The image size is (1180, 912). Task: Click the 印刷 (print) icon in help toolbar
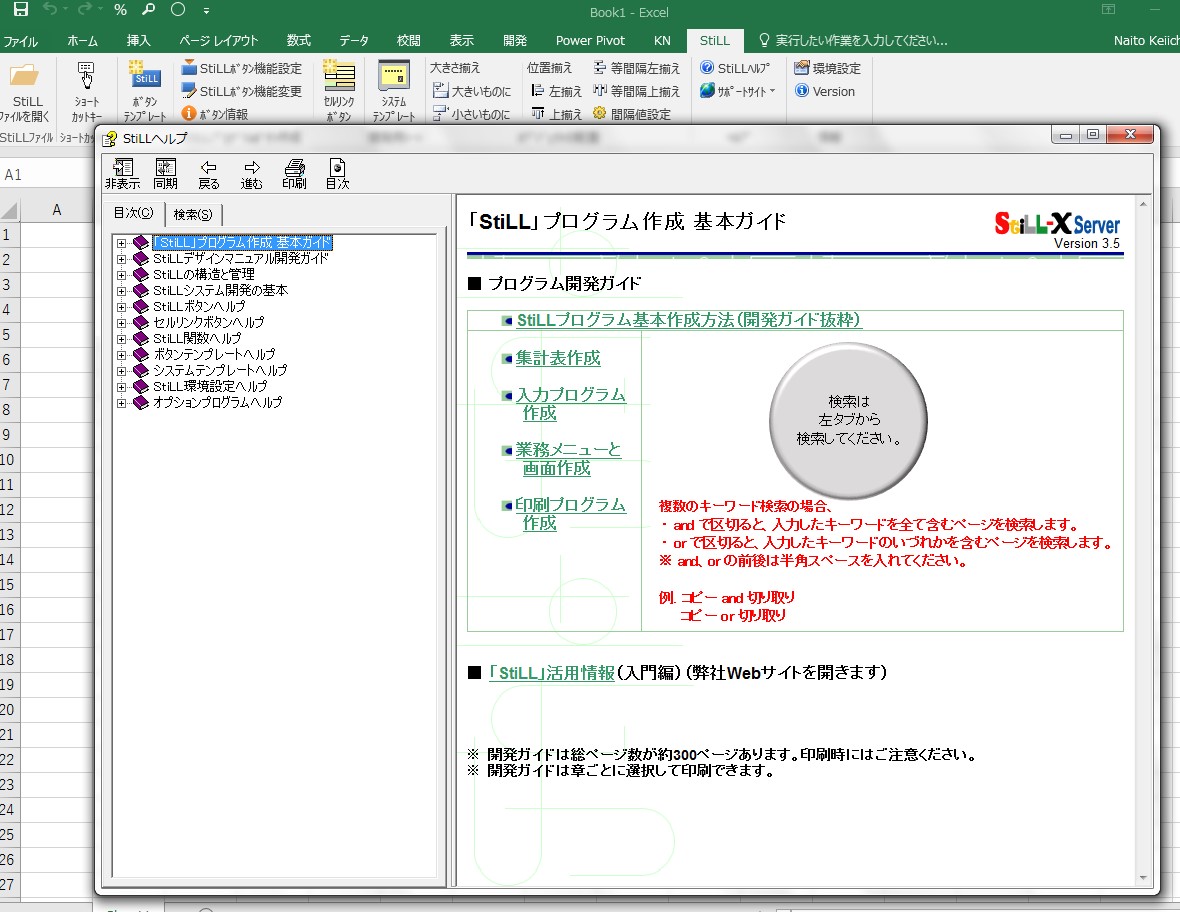(294, 174)
